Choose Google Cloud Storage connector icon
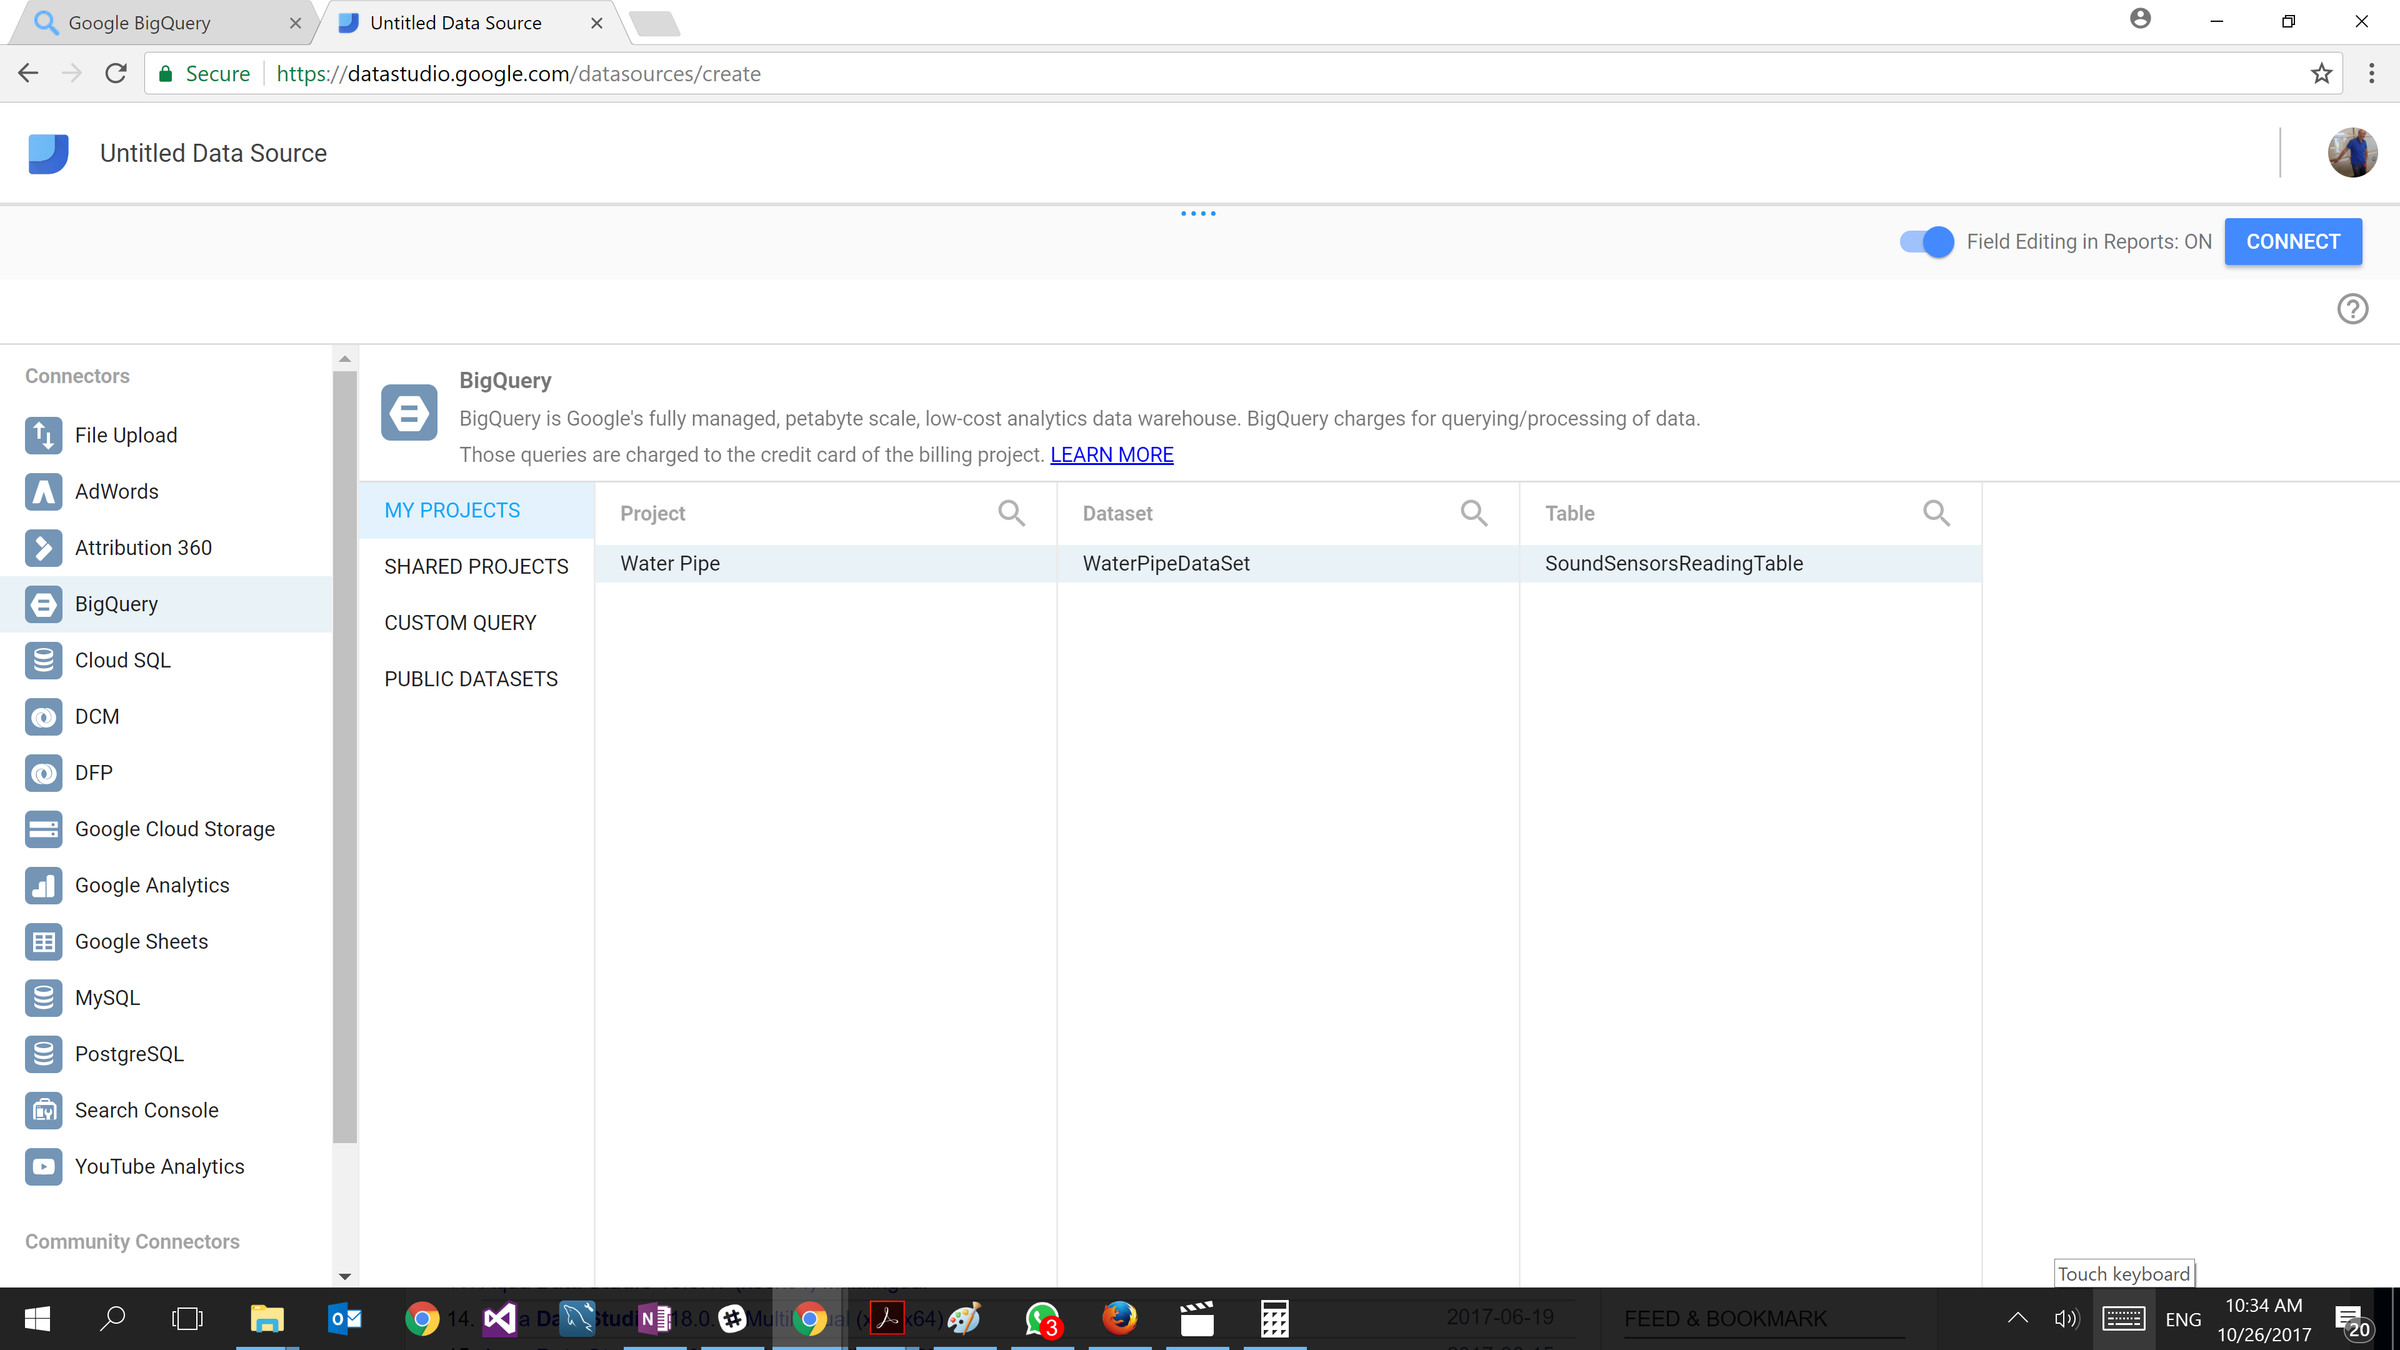 43,829
